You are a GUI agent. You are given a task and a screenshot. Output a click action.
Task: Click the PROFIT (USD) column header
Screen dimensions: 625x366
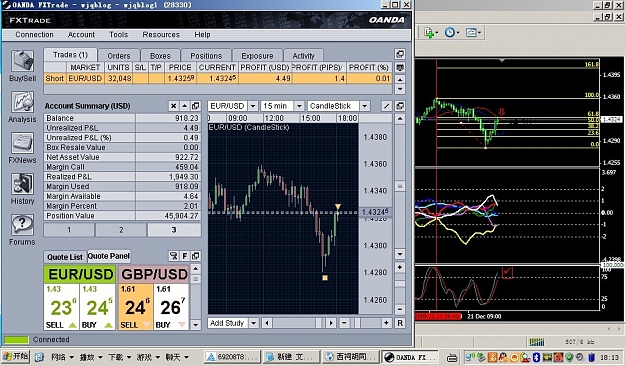[x=265, y=67]
